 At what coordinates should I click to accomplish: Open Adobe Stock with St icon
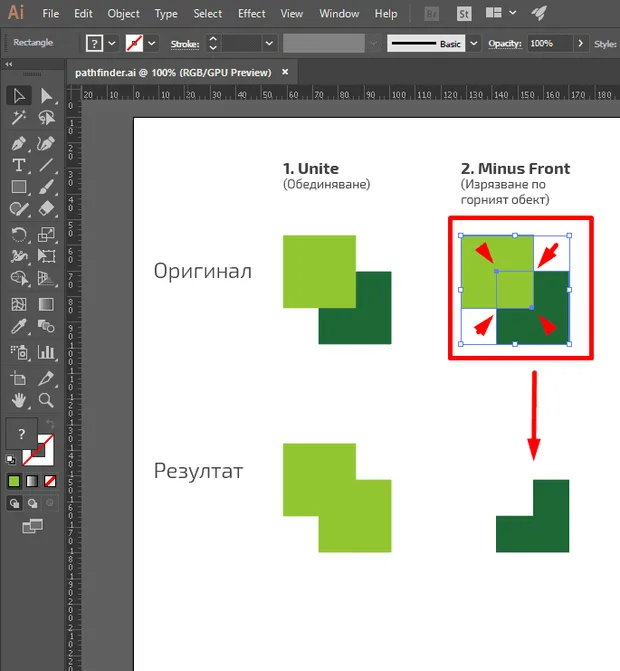(x=464, y=14)
